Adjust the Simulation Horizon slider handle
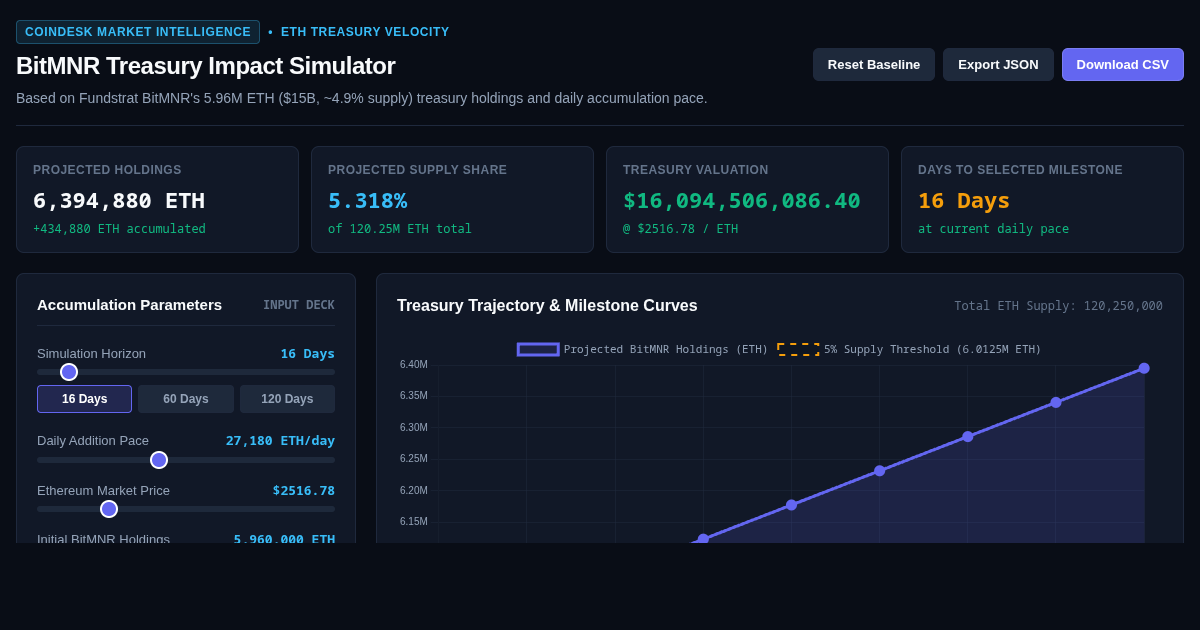Viewport: 1200px width, 630px height. 69,372
